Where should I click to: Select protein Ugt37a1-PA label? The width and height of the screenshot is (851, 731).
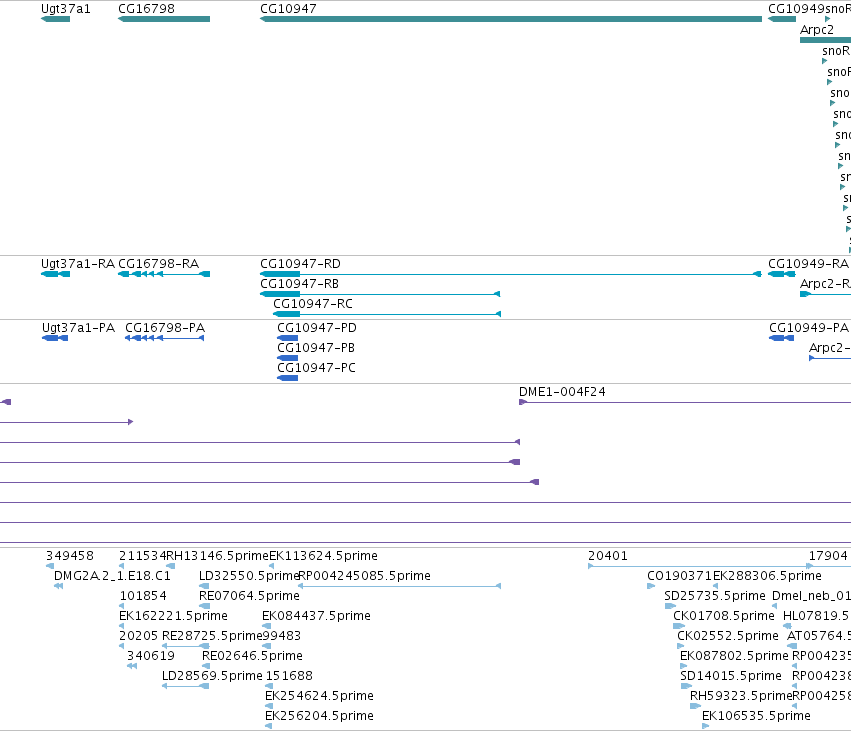78,328
